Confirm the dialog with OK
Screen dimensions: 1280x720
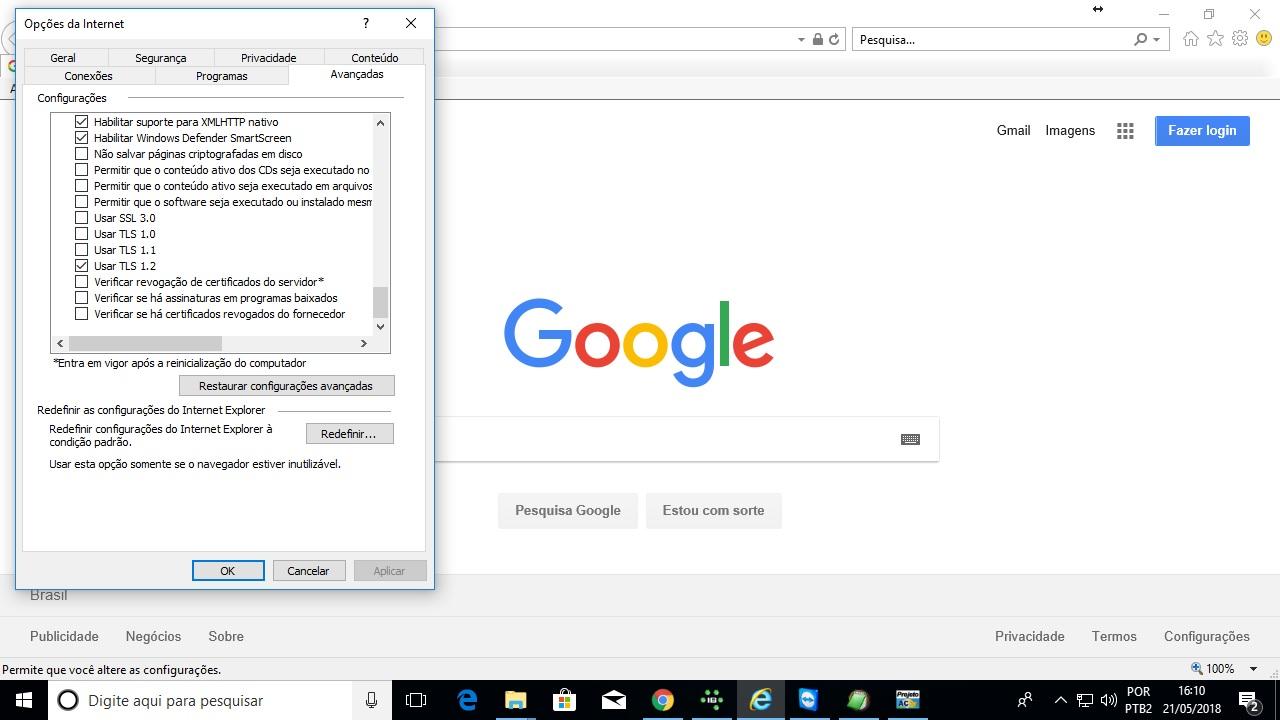point(228,571)
